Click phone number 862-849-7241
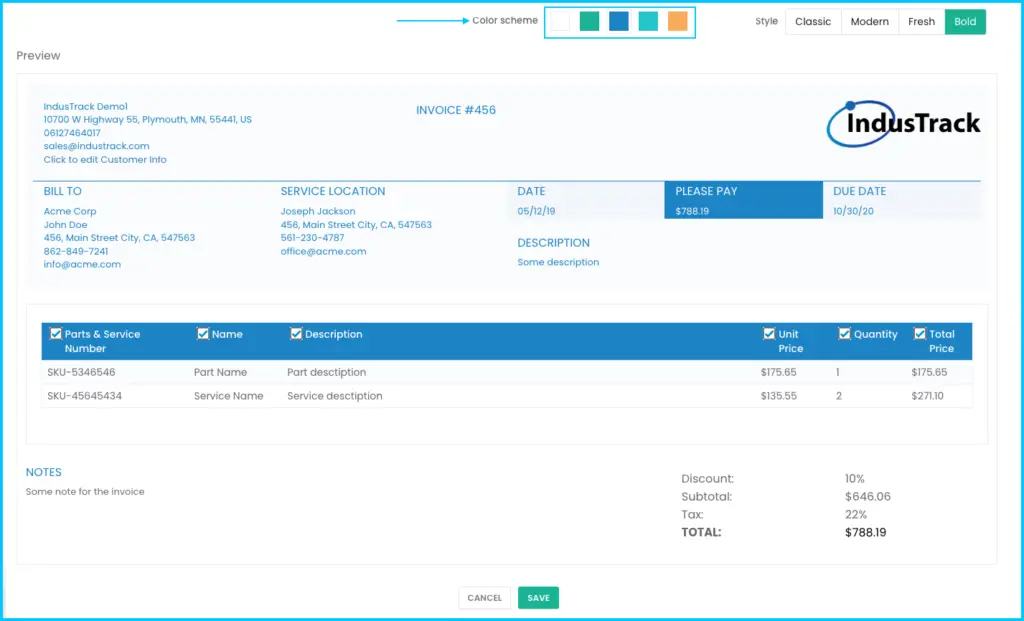 click(76, 251)
